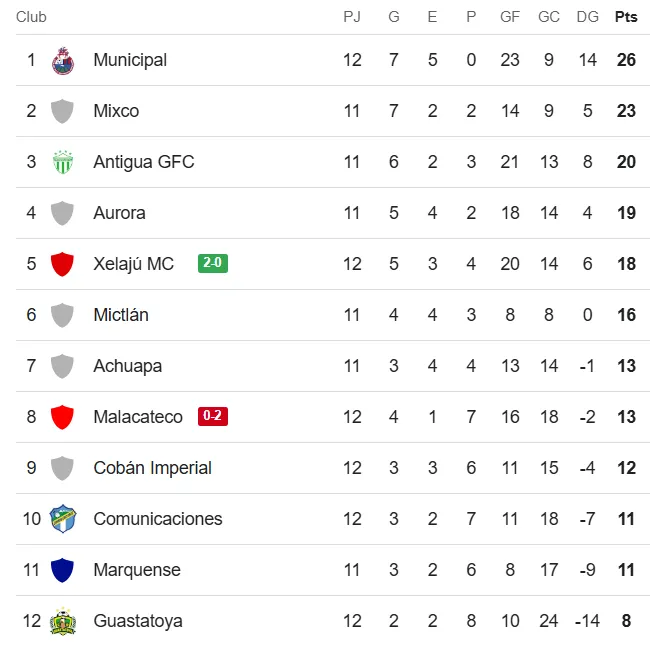Click the green 2-0 live score badge
The image size is (650, 656).
pyautogui.click(x=213, y=264)
